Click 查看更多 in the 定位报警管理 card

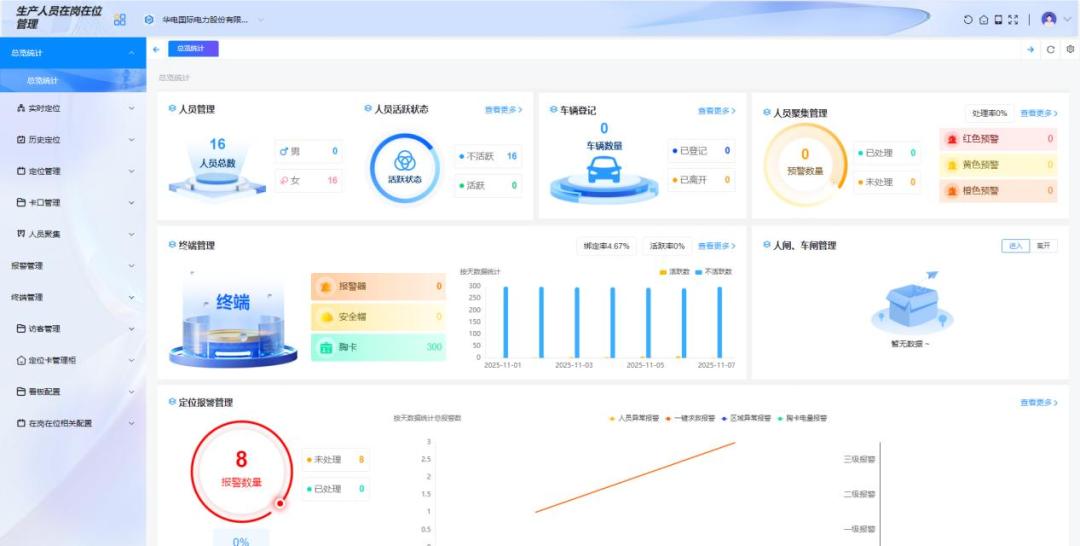tap(1038, 403)
